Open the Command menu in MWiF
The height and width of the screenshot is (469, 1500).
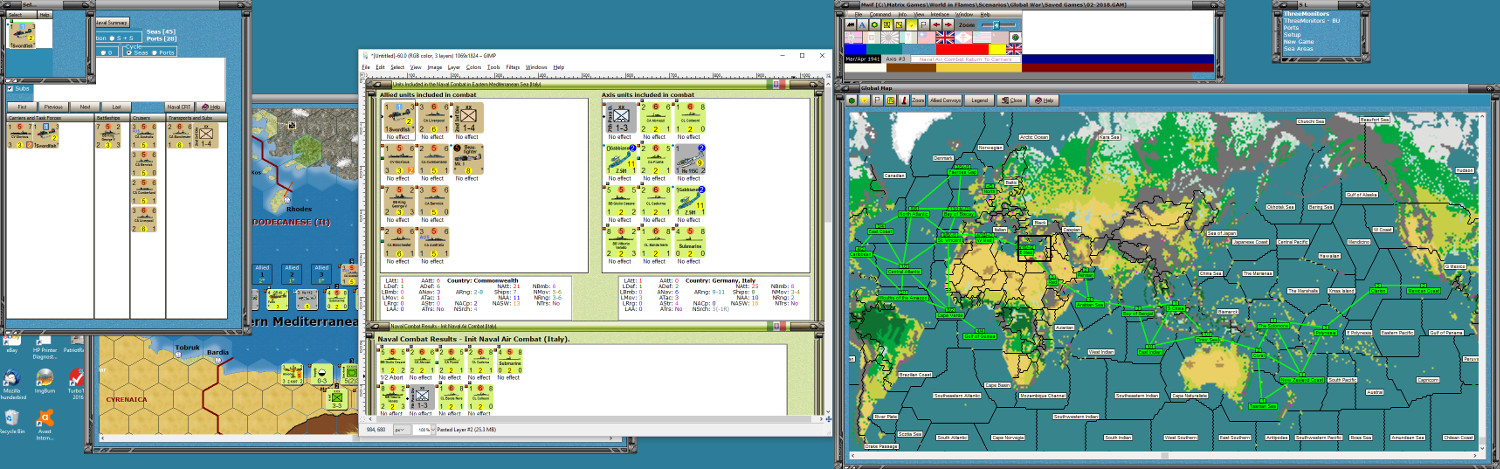click(880, 15)
